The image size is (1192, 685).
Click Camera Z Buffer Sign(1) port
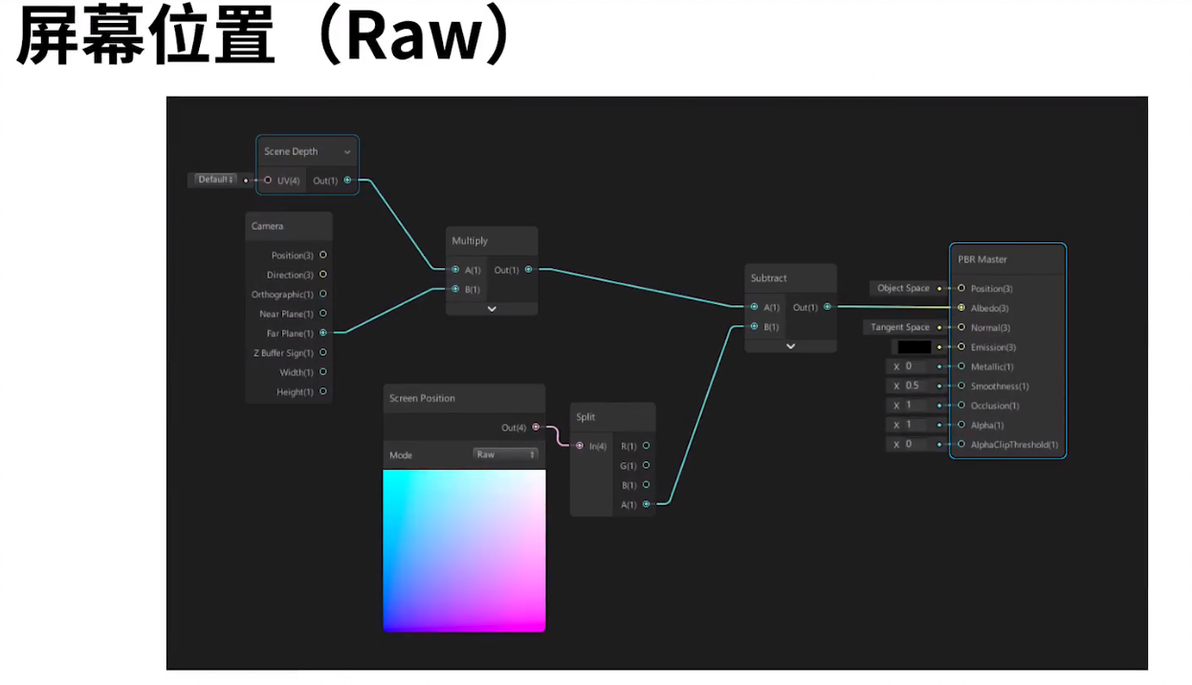tap(323, 353)
